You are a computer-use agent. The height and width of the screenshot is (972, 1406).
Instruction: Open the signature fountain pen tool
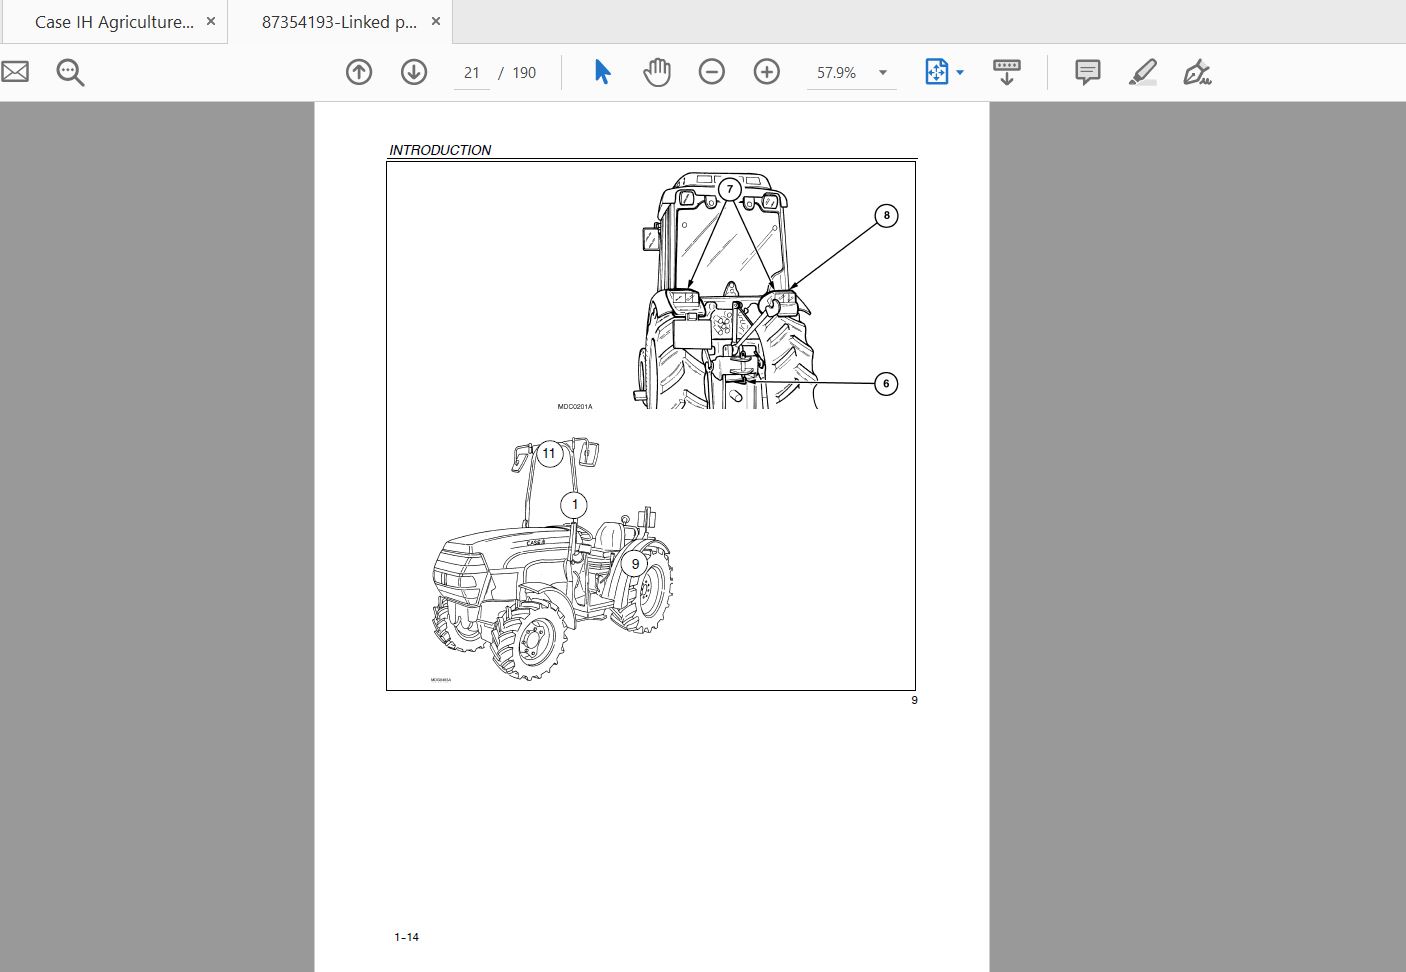[x=1198, y=71]
